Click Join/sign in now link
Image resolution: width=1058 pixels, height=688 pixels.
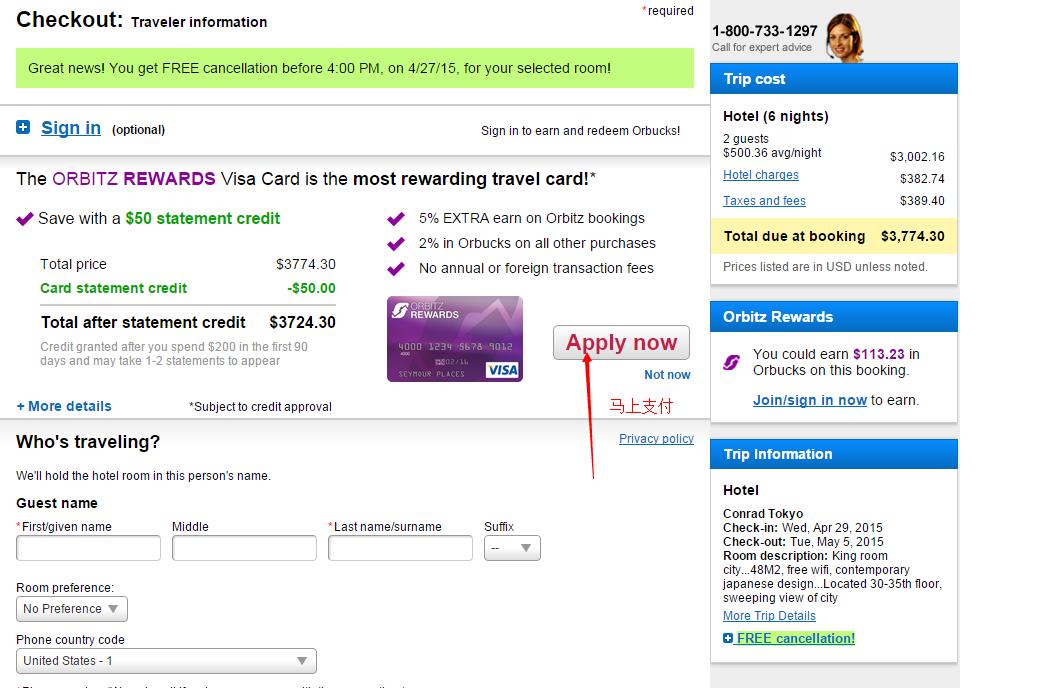click(x=809, y=400)
